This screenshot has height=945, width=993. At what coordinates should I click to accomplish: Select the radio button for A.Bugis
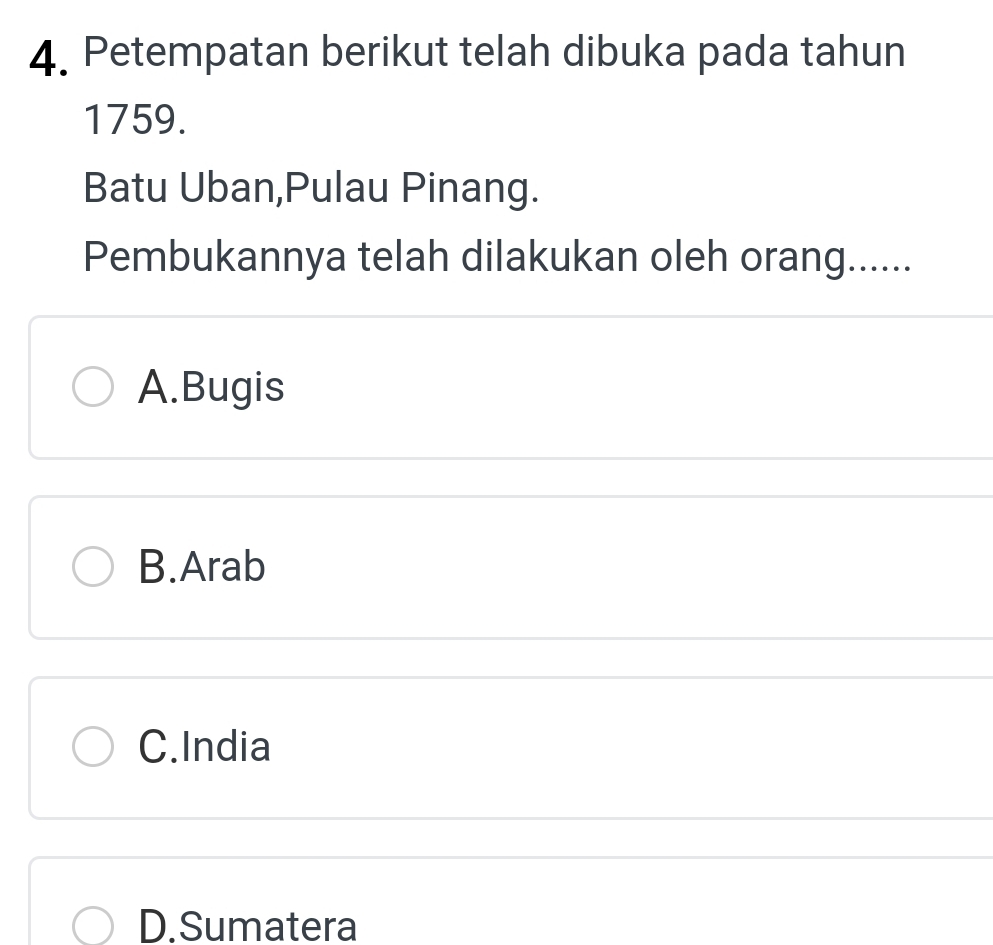coord(94,388)
